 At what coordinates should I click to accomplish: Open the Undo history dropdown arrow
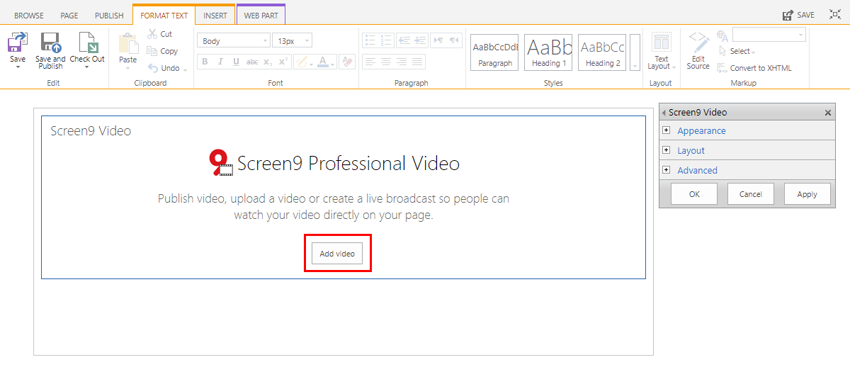(185, 69)
